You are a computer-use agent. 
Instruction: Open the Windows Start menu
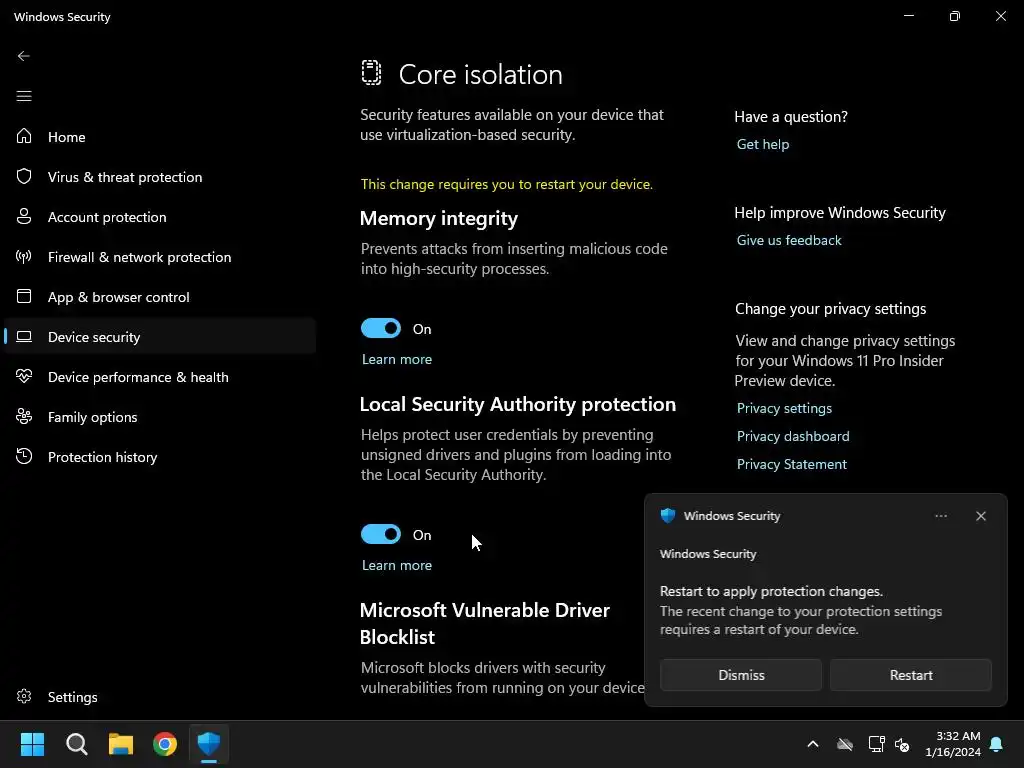(32, 744)
